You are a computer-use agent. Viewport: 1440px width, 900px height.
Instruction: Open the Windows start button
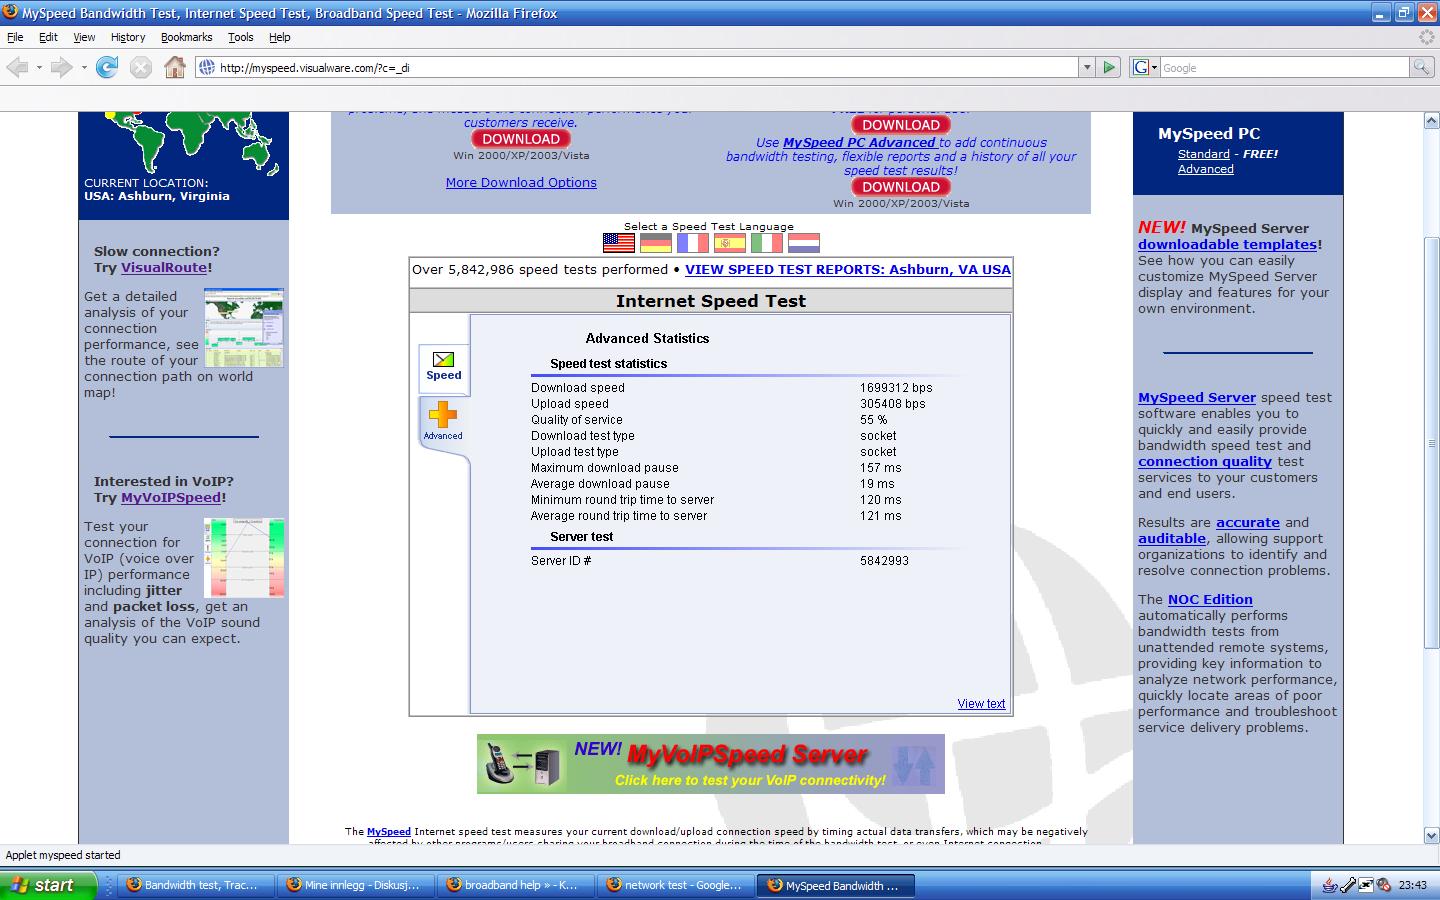[49, 885]
